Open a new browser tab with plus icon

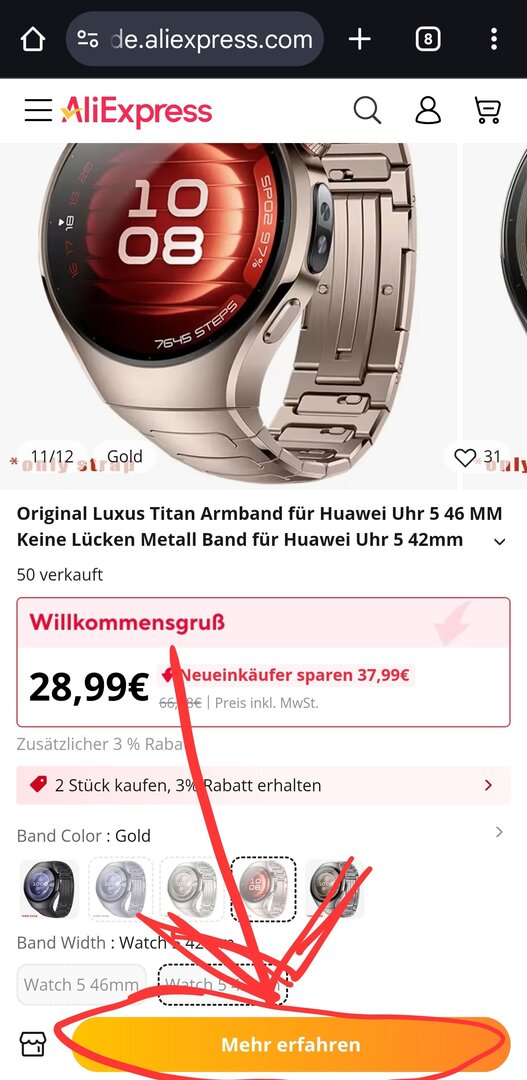360,39
